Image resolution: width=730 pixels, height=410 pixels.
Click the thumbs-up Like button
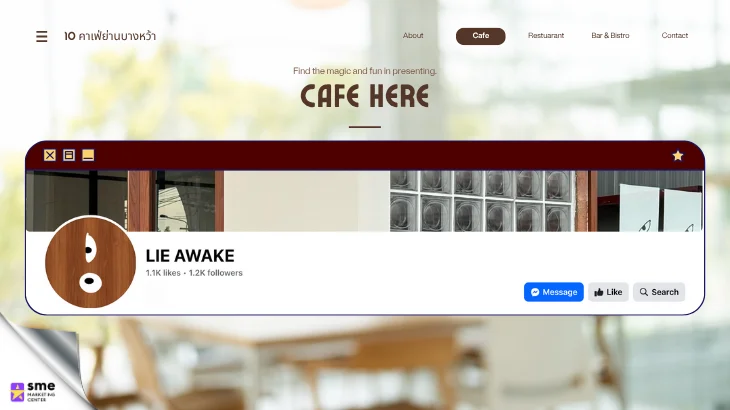point(608,292)
